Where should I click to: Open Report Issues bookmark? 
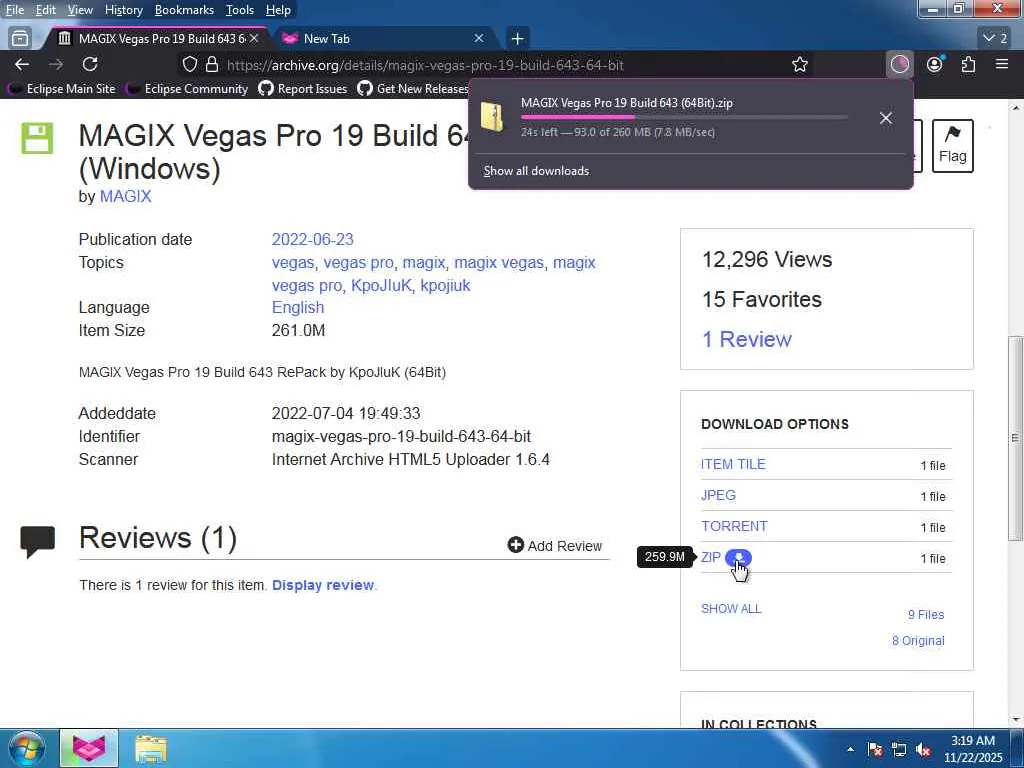pyautogui.click(x=302, y=89)
